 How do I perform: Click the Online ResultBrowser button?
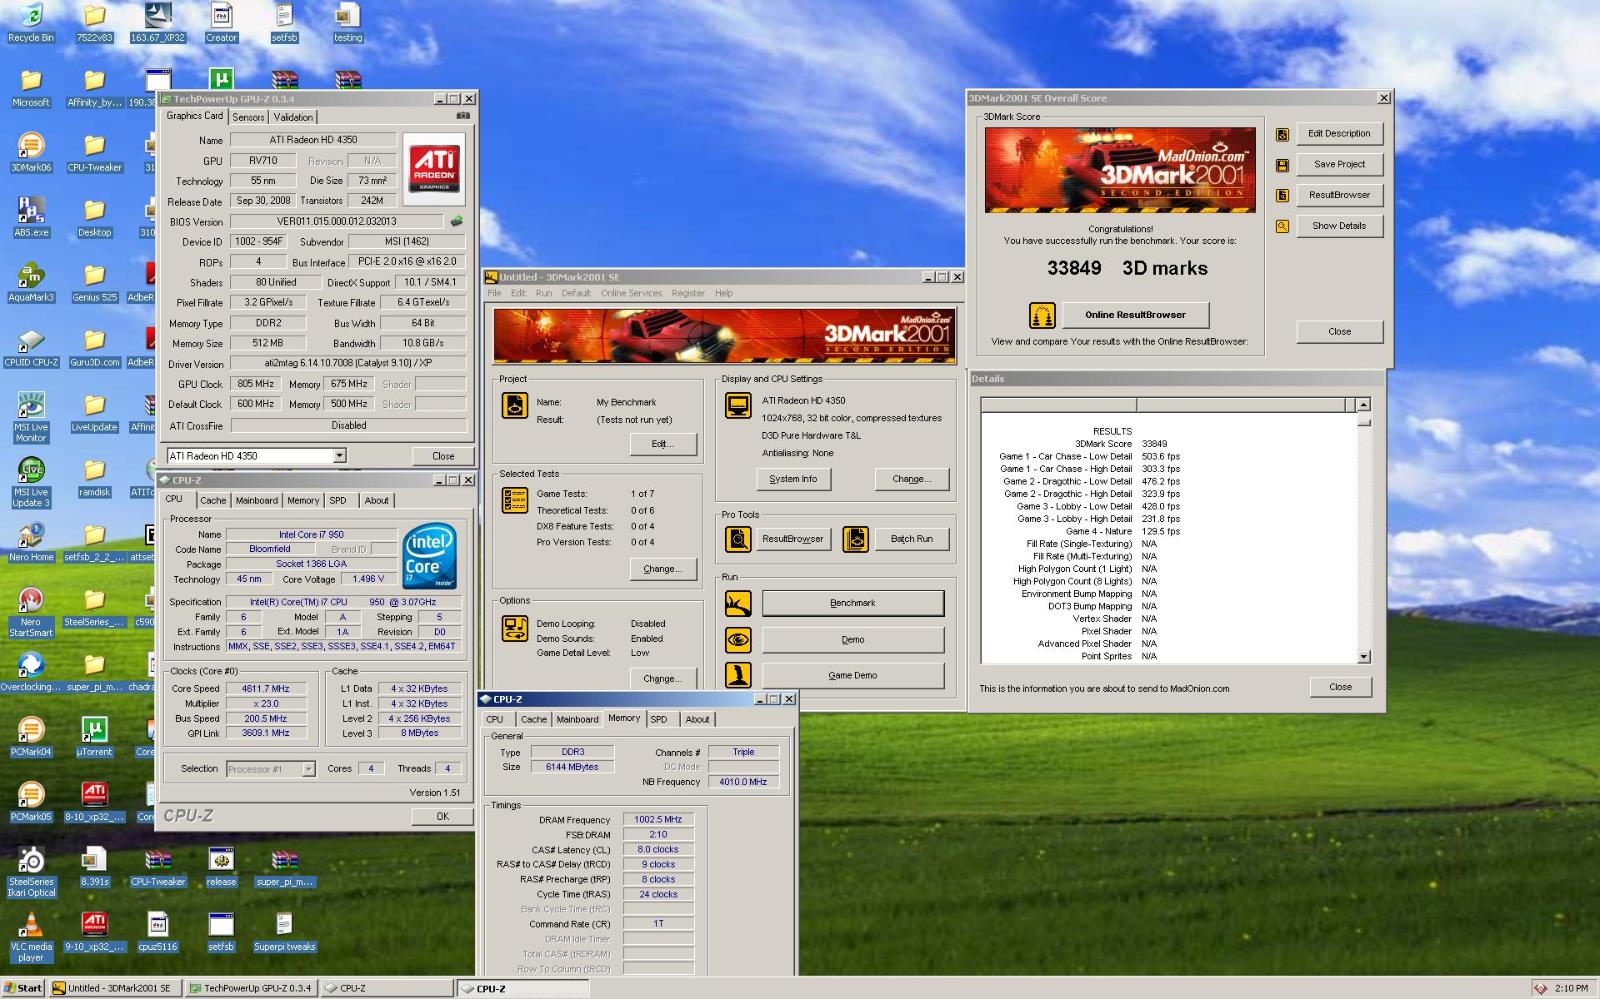tap(1135, 315)
